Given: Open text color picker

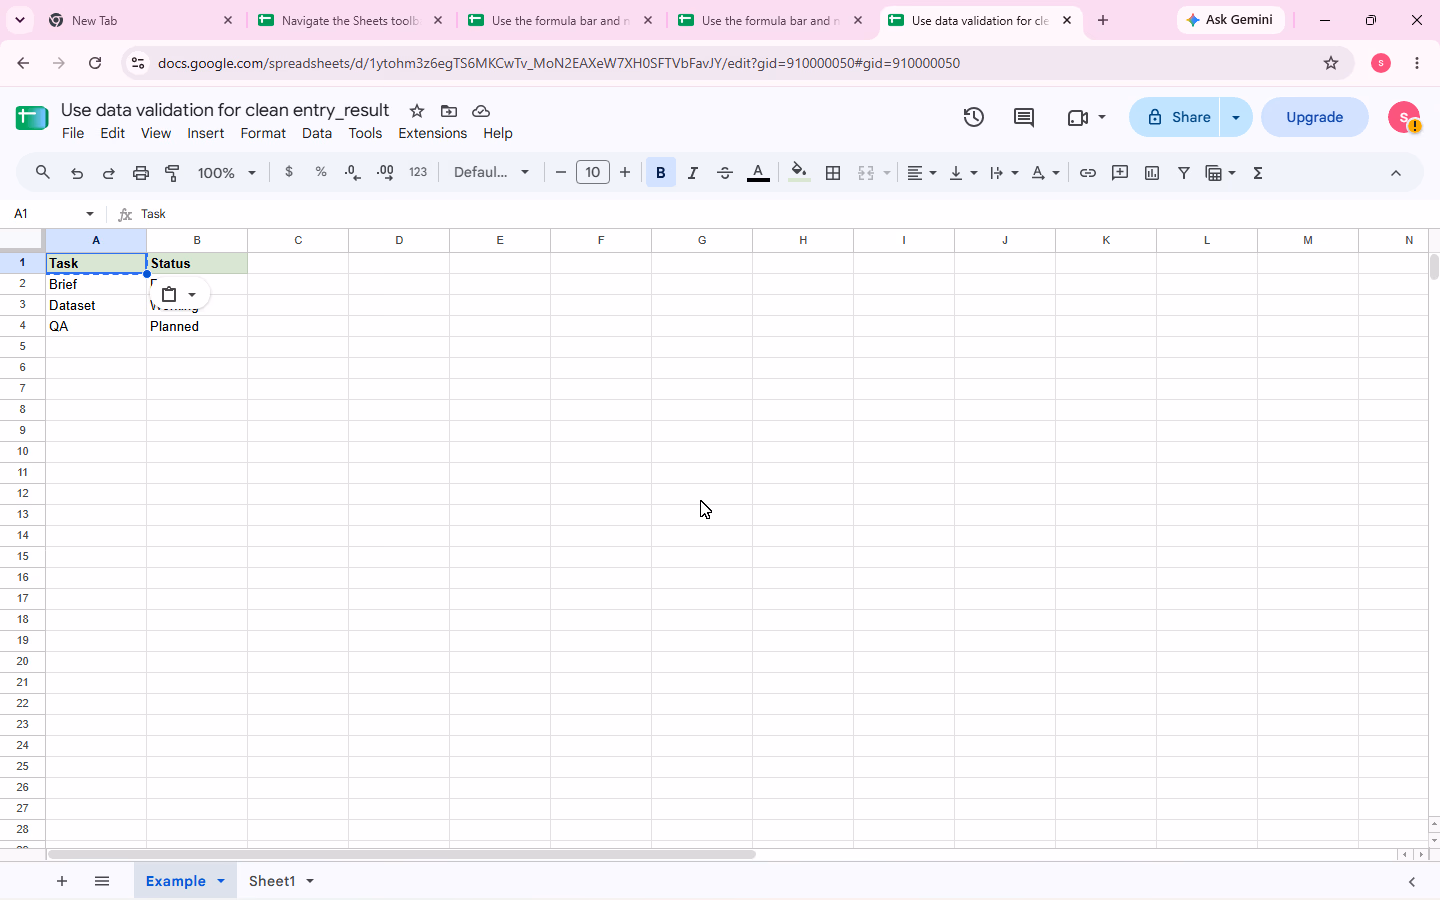Looking at the screenshot, I should tap(759, 173).
